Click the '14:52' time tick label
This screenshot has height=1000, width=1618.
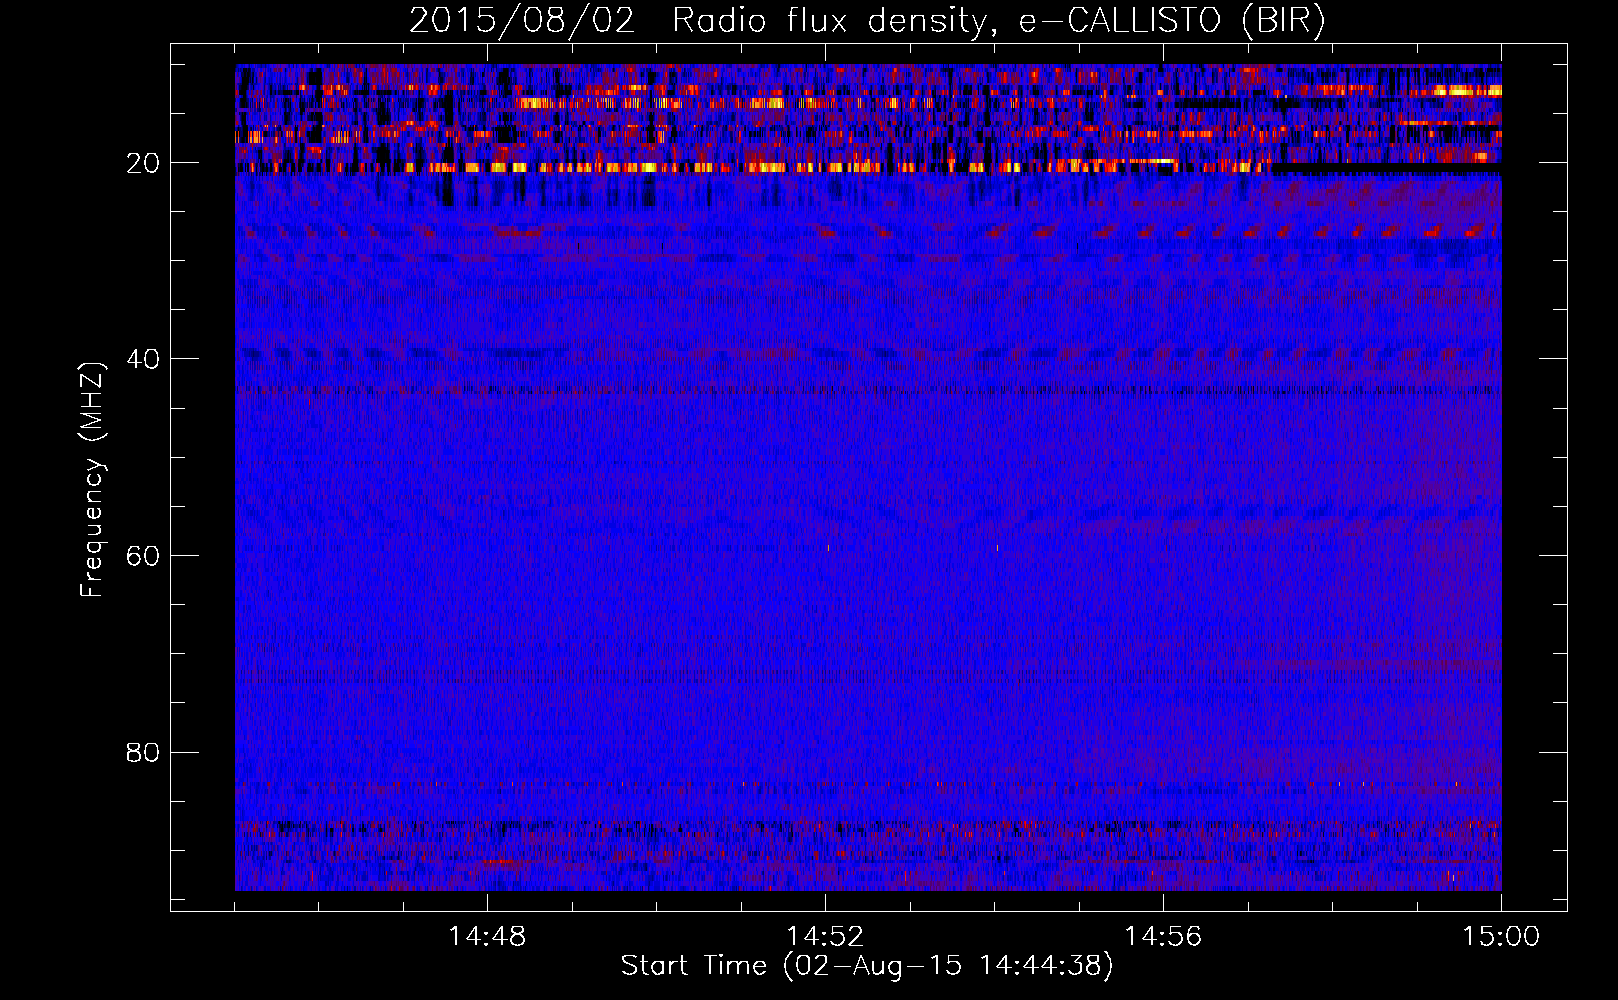(825, 937)
